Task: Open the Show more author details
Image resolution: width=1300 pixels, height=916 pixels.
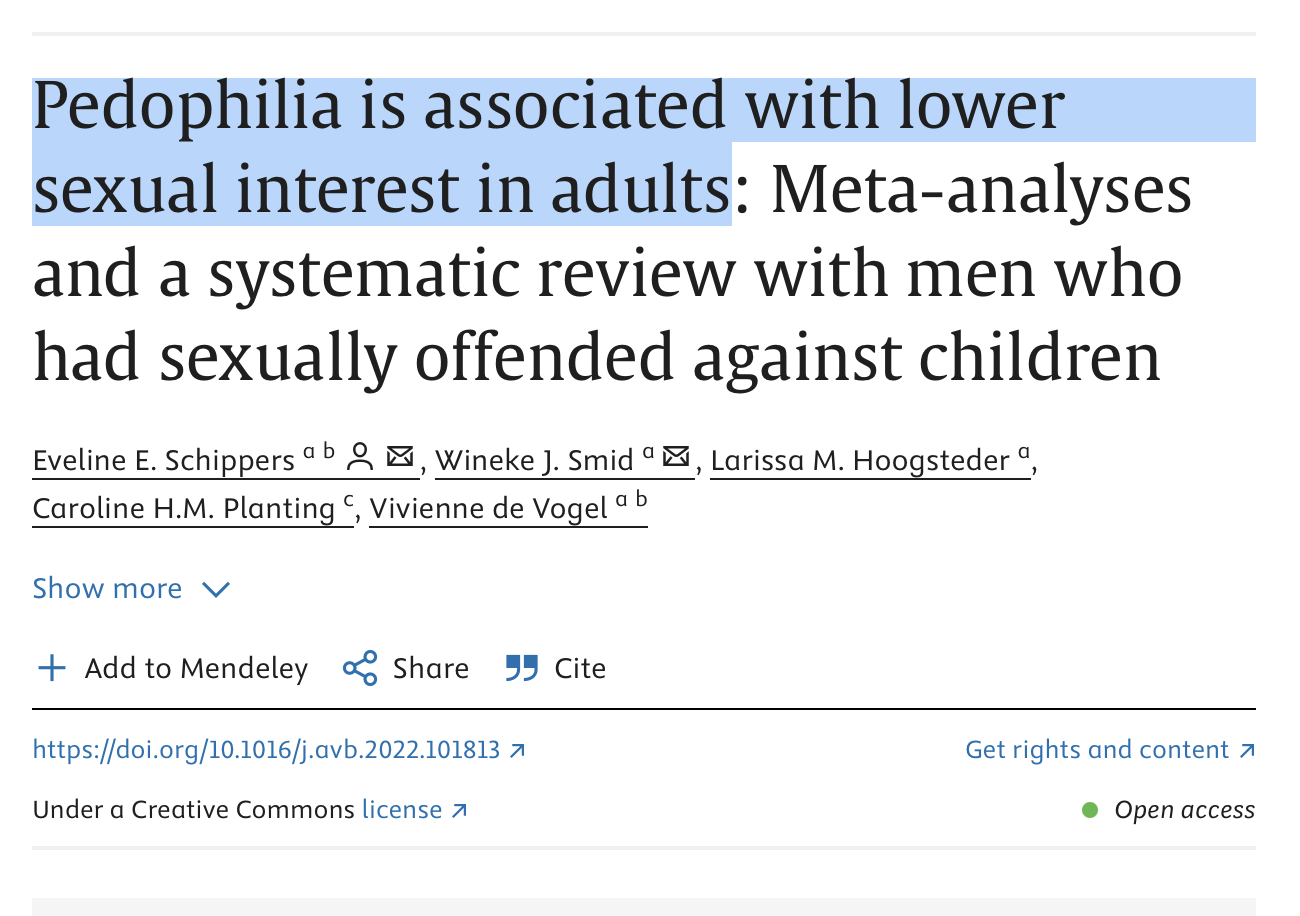Action: [x=132, y=588]
